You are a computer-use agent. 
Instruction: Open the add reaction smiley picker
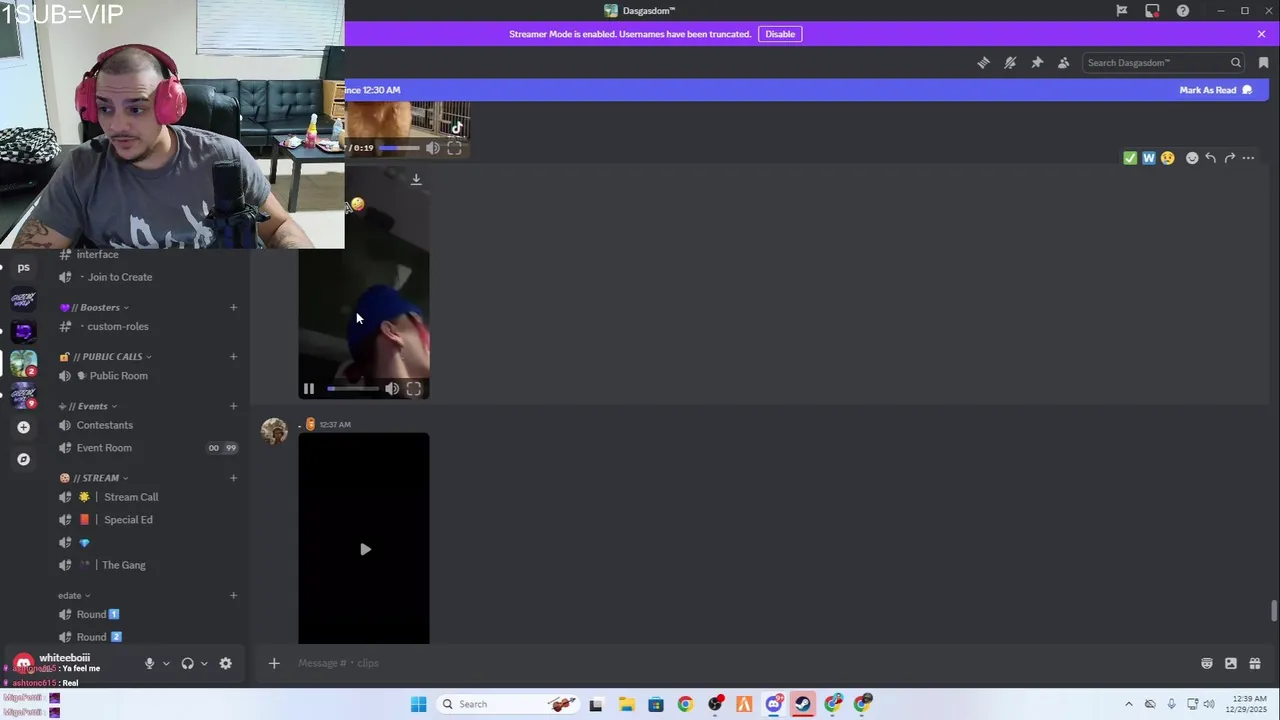(x=1192, y=158)
